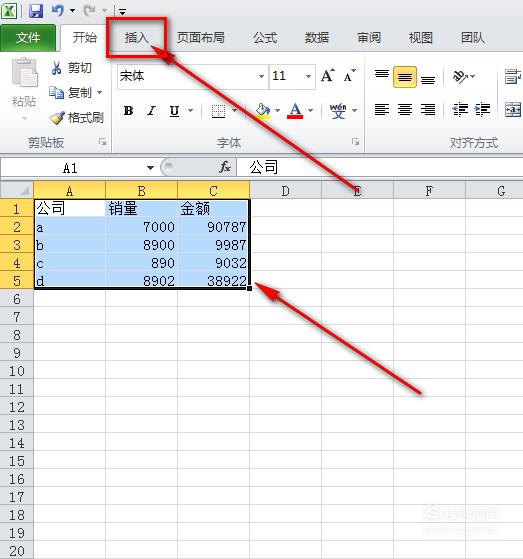Toggle the highlighted middle vertical alignment

click(405, 76)
